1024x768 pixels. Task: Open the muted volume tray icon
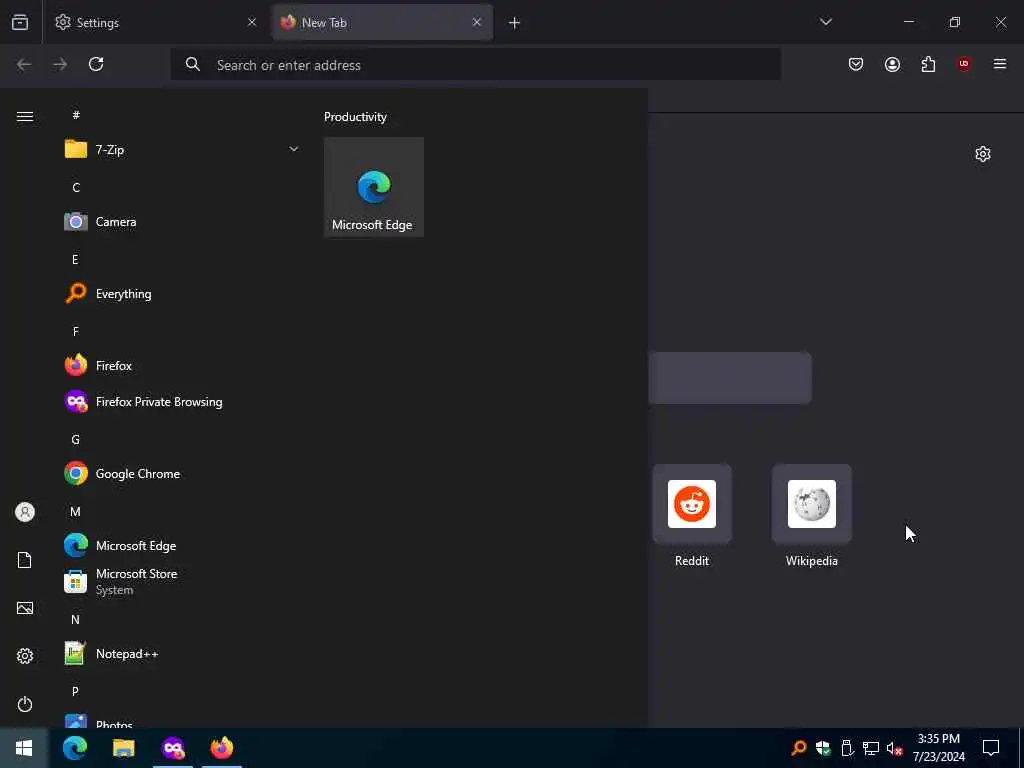[x=894, y=748]
